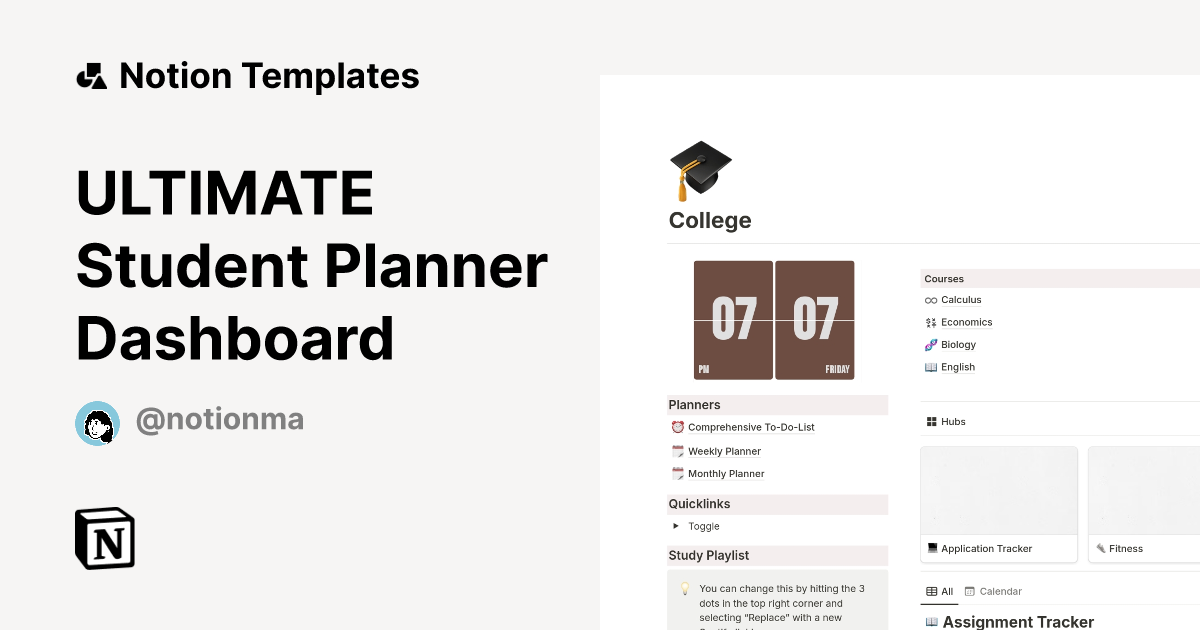Select the All tab
The height and width of the screenshot is (630, 1200).
tap(940, 591)
